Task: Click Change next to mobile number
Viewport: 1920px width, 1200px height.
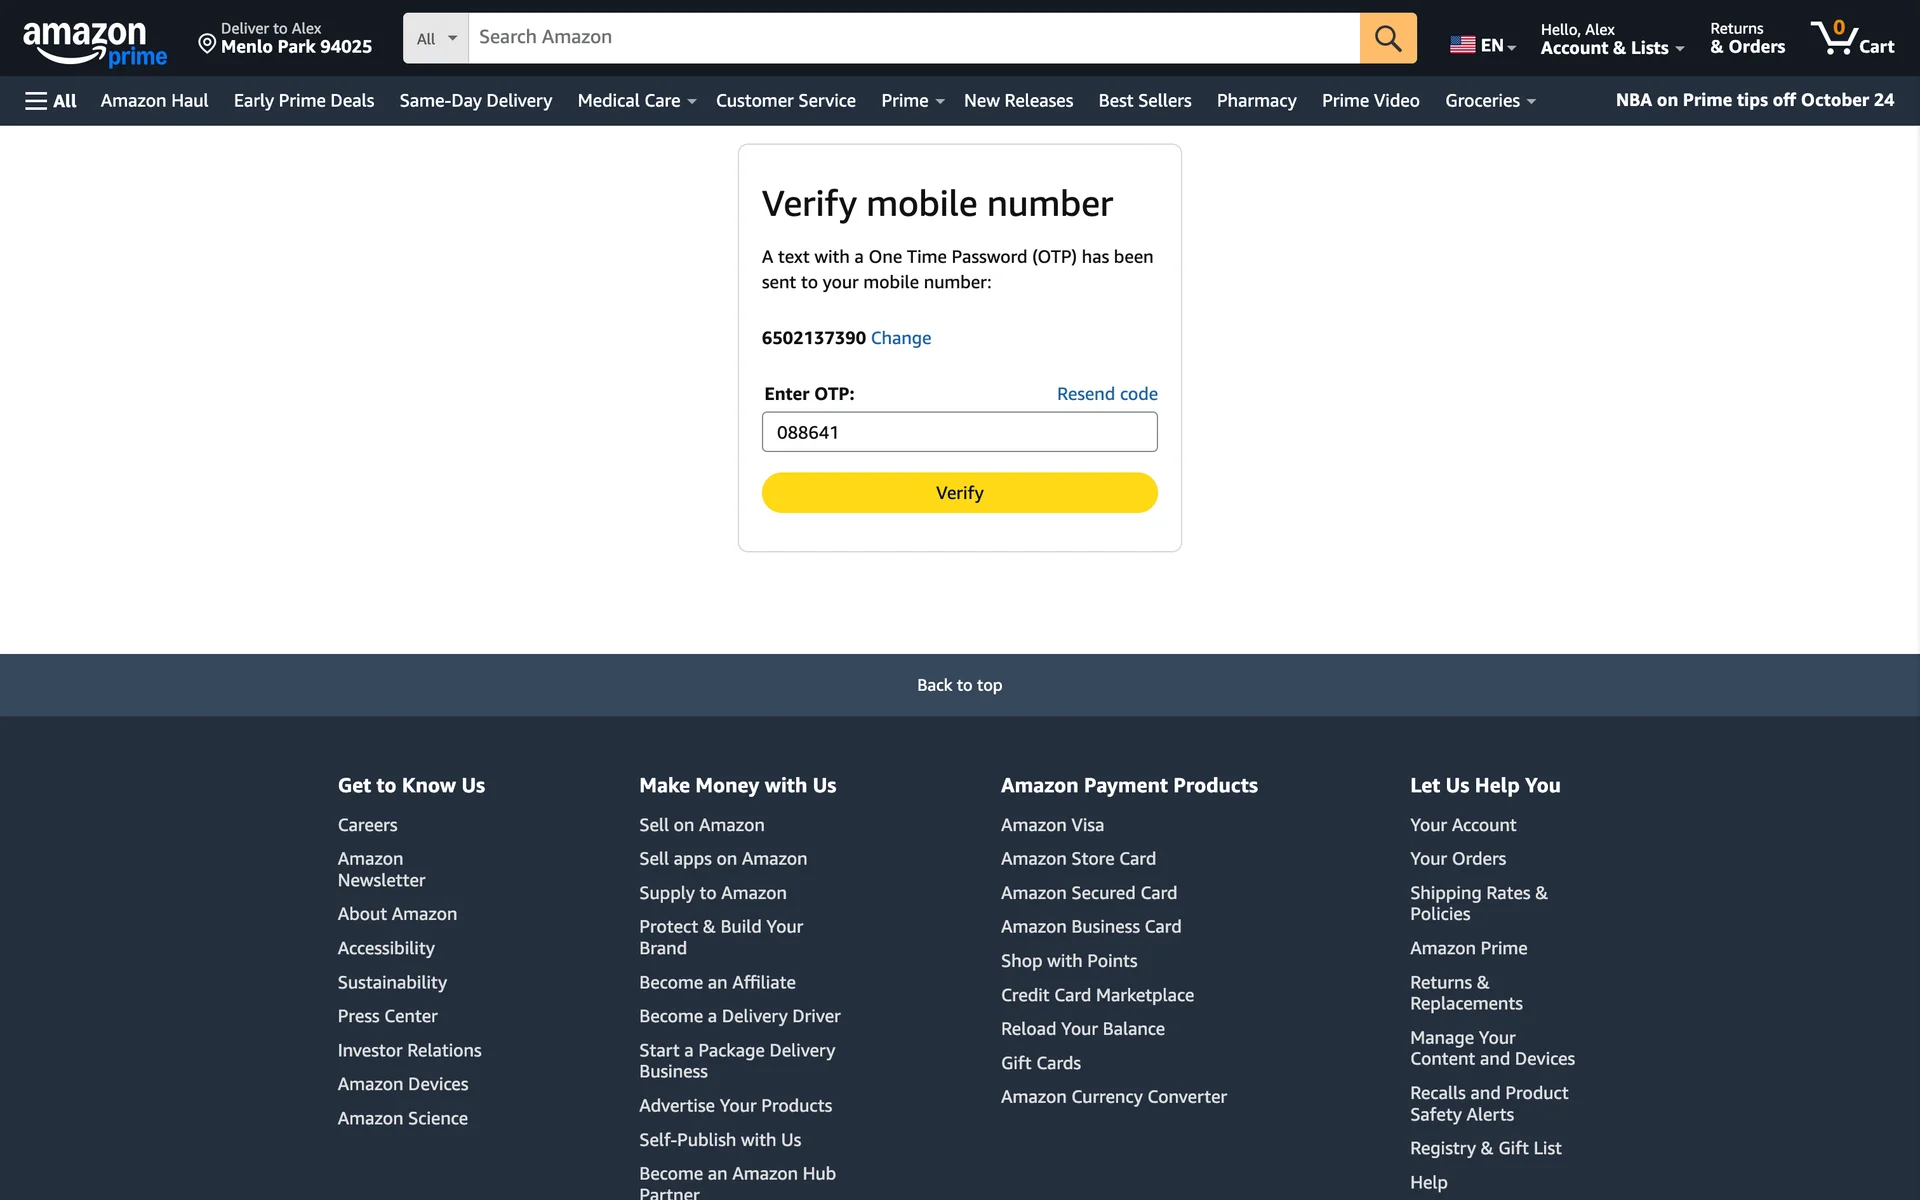Action: click(900, 338)
